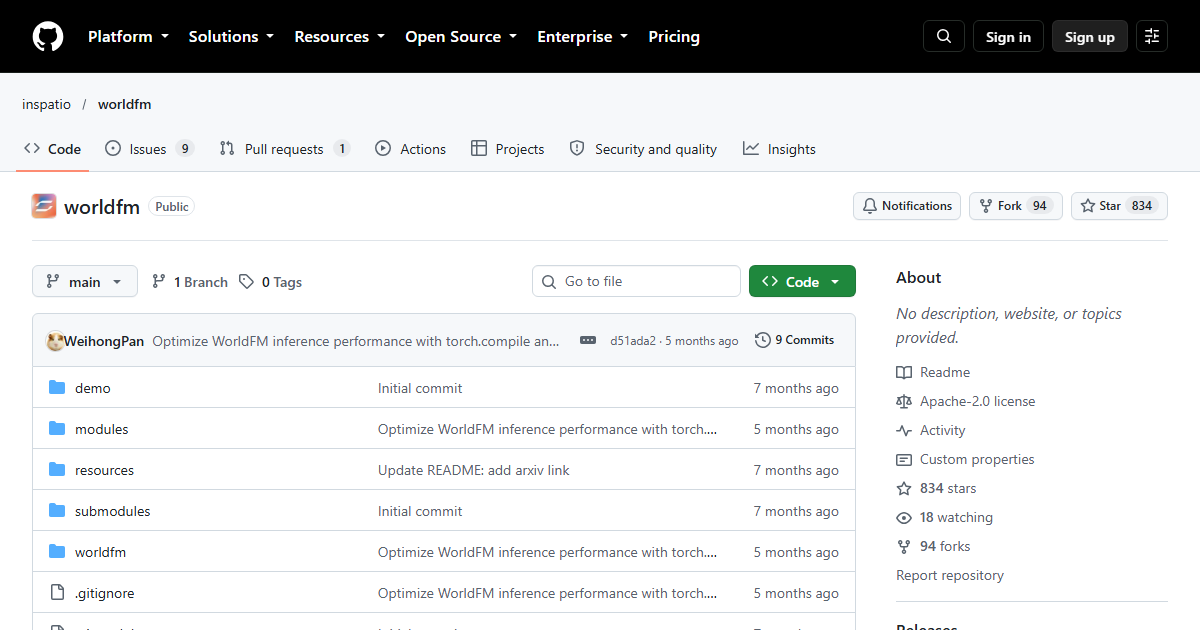Open the demo folder

tap(93, 388)
